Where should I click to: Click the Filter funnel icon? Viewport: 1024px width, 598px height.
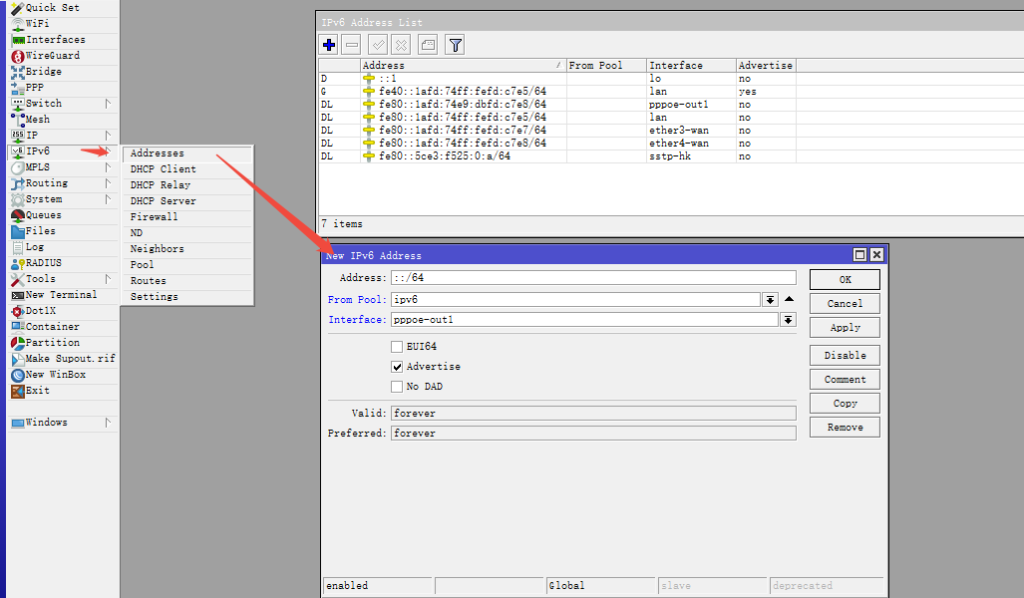[x=455, y=45]
